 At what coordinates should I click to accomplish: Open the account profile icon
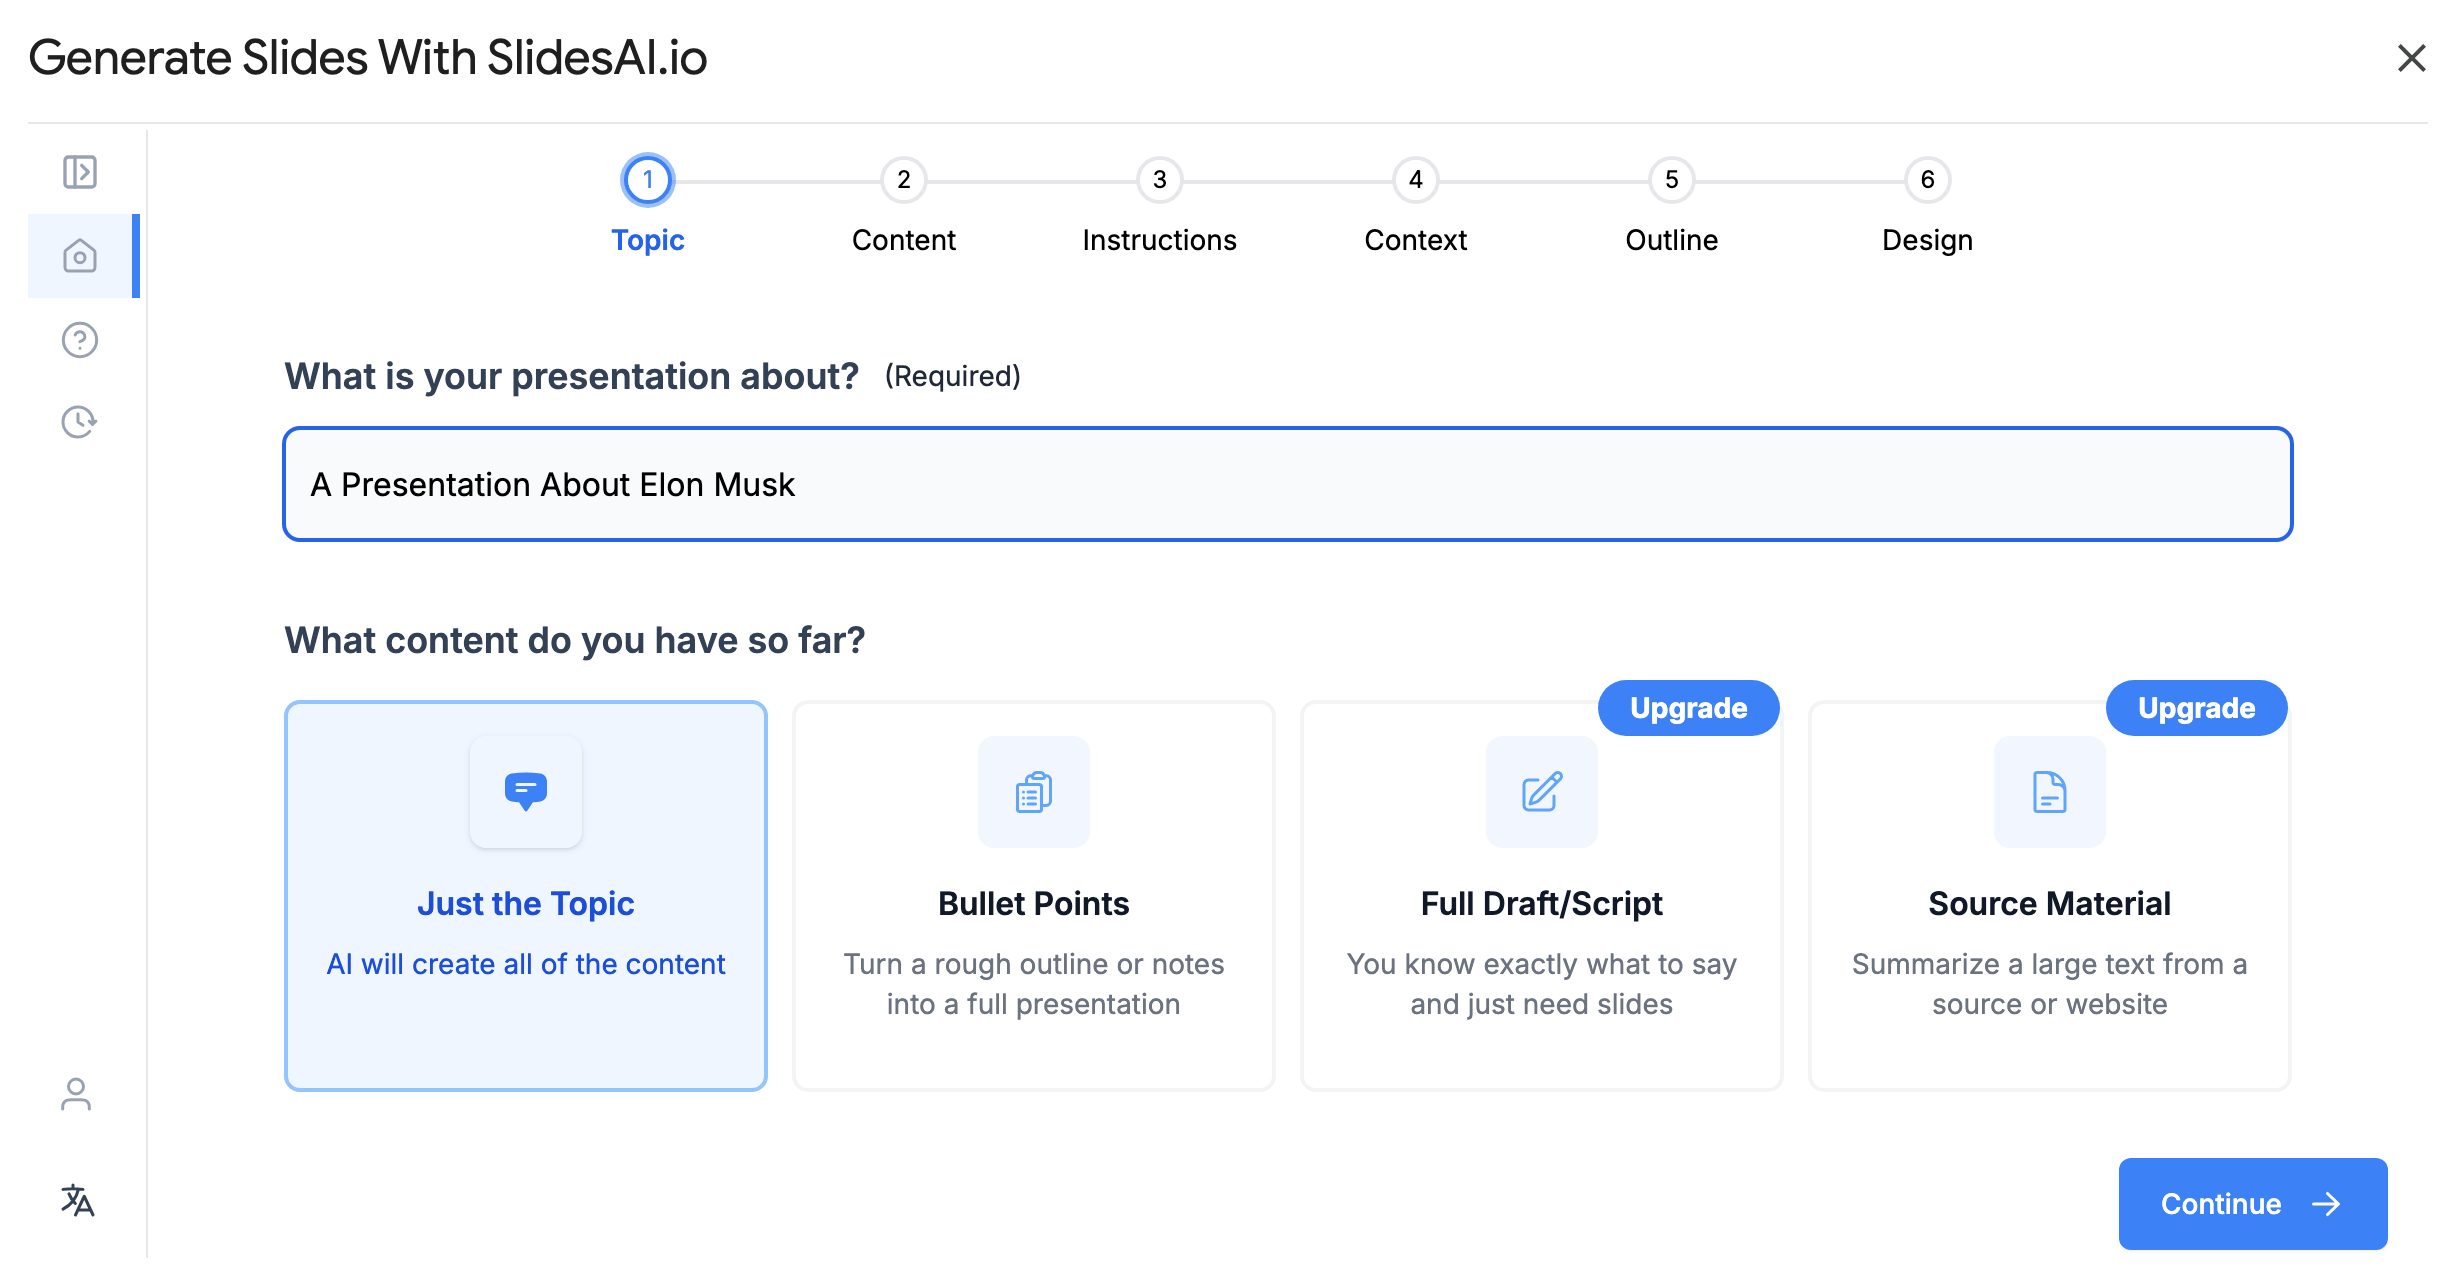(76, 1094)
